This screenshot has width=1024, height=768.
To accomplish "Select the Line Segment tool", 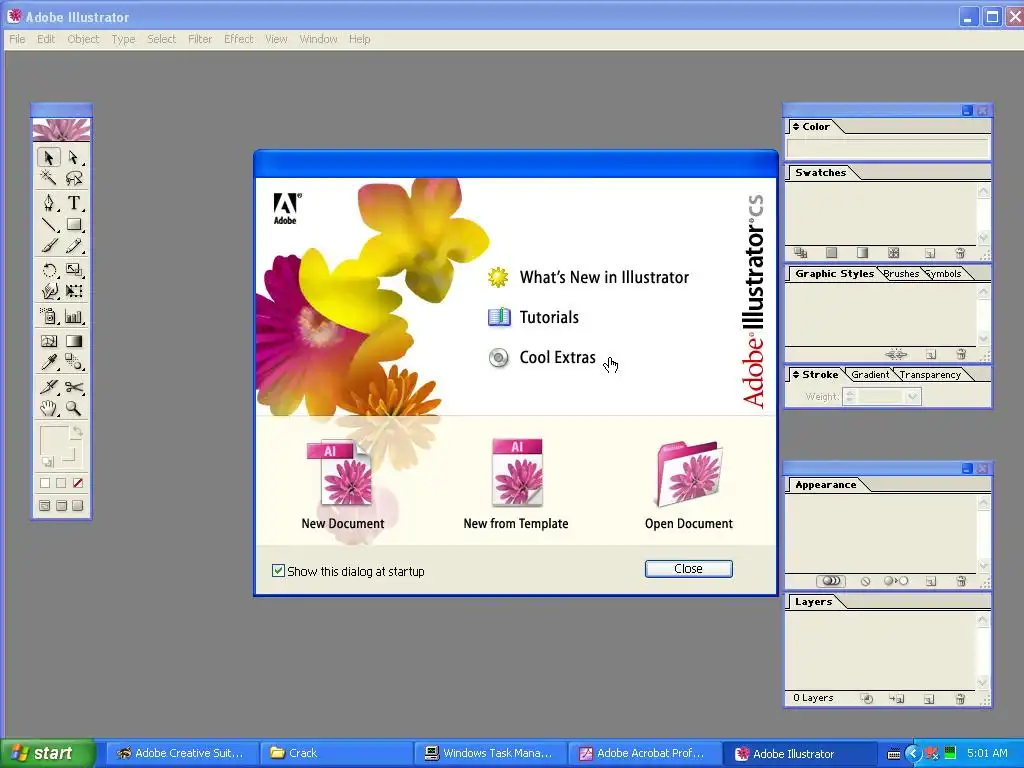I will [x=48, y=225].
